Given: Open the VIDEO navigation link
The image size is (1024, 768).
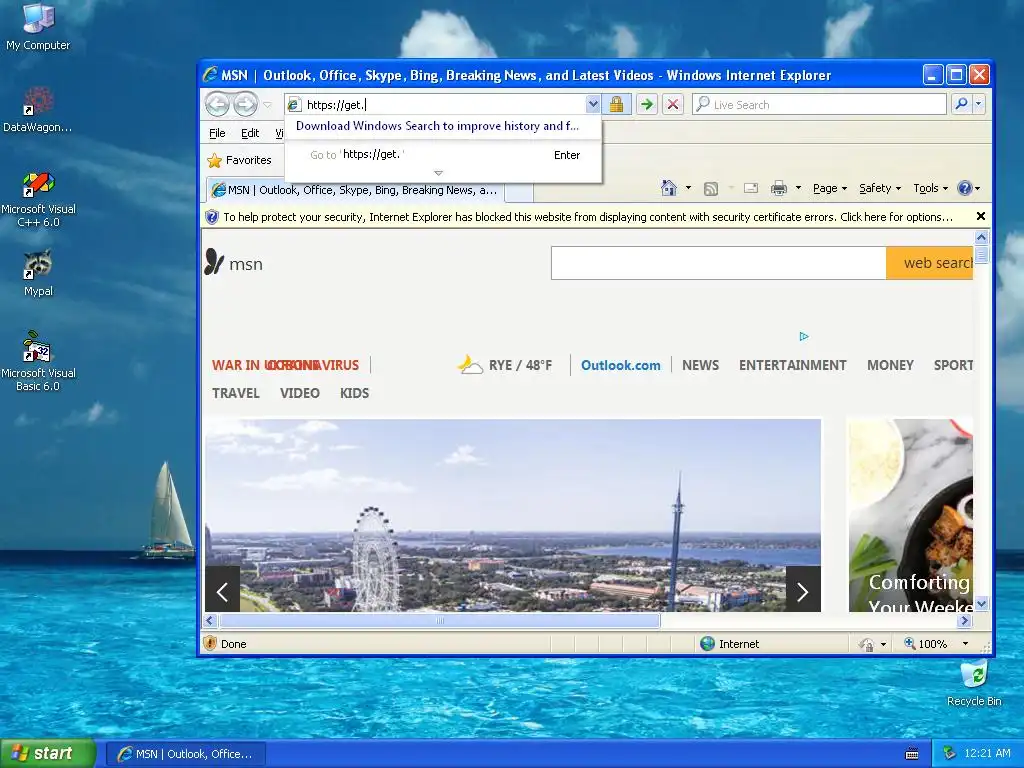Looking at the screenshot, I should point(300,393).
